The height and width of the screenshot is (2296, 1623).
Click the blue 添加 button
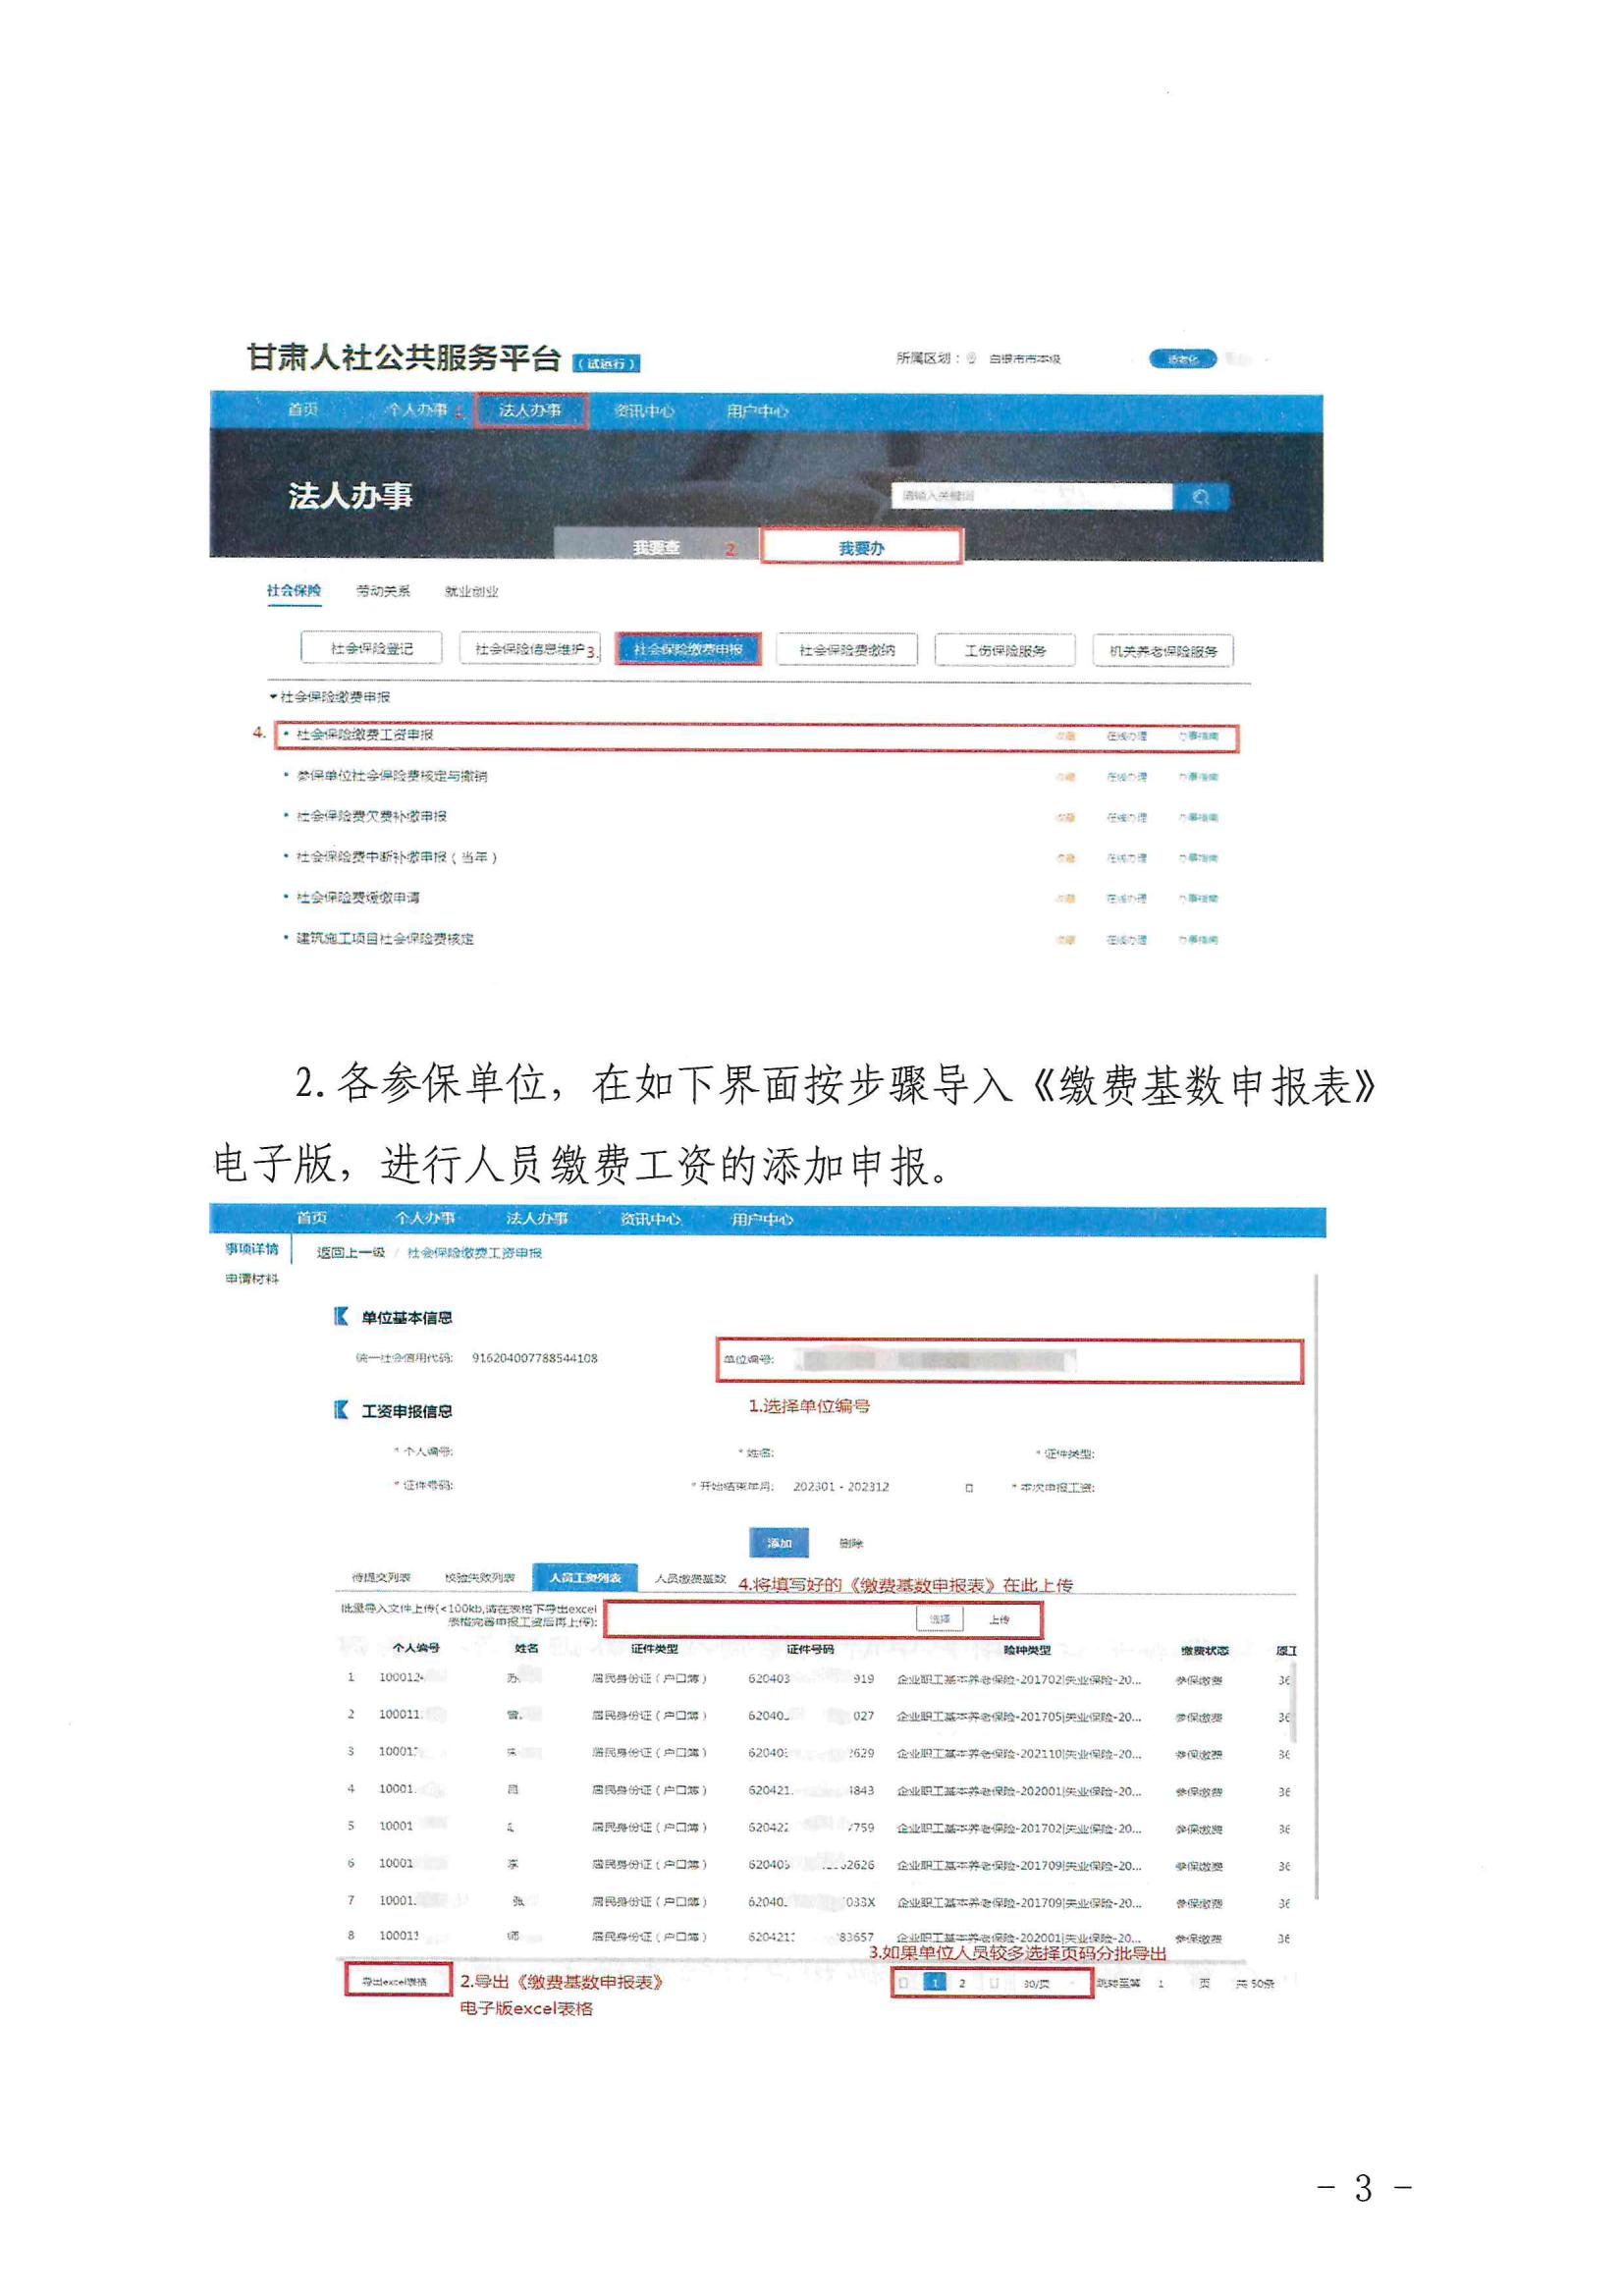(x=779, y=1543)
